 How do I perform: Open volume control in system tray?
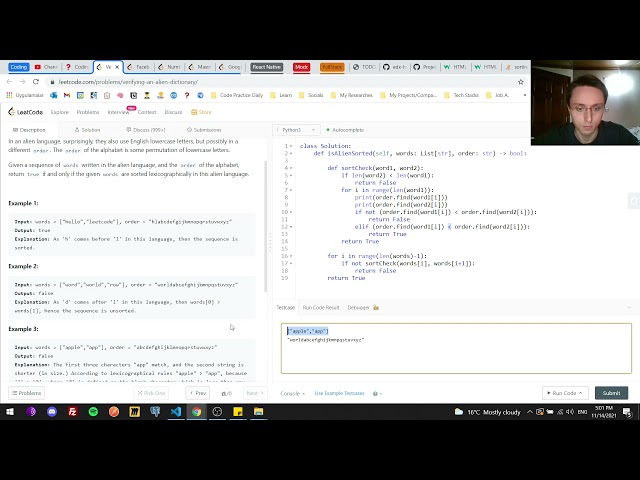[570, 412]
